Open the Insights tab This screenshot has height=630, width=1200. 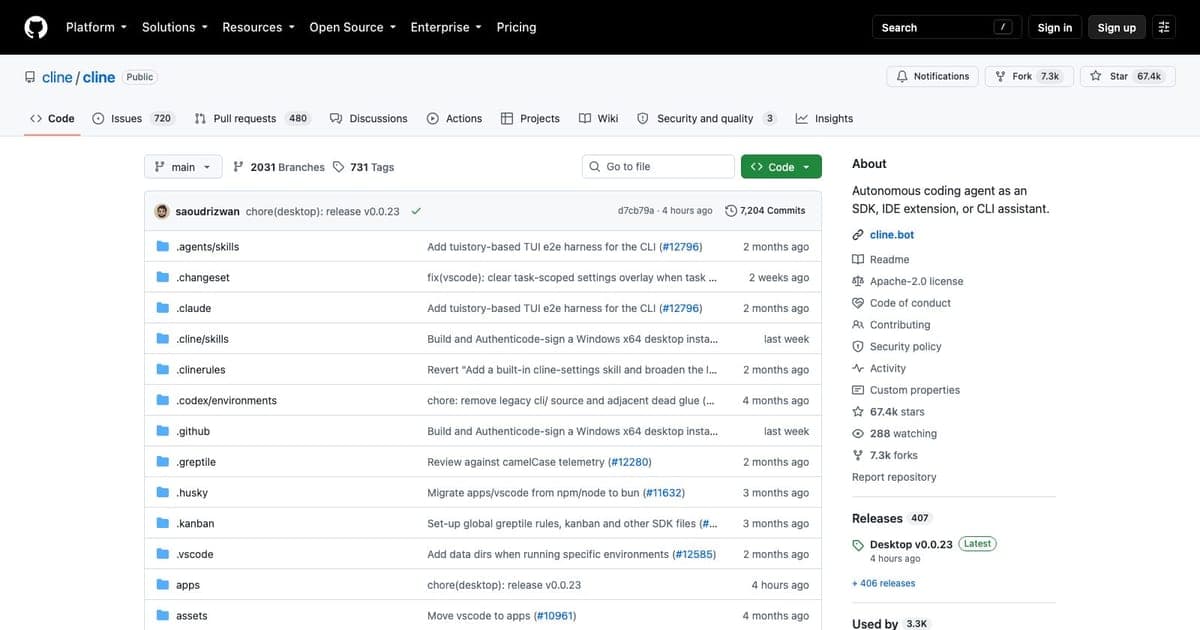(824, 118)
